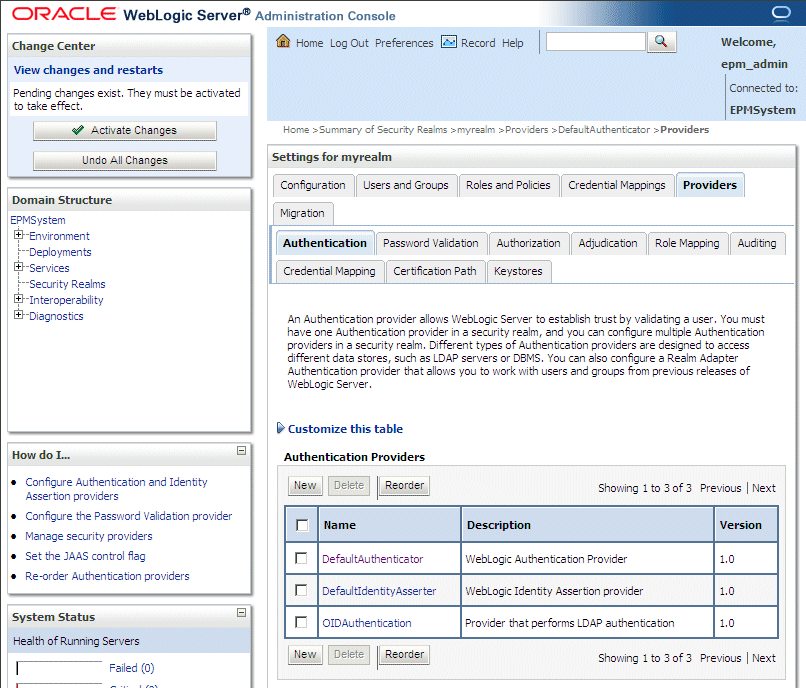Check the OIDAuthentication row checkbox
Screen dimensions: 806x688
(x=301, y=622)
